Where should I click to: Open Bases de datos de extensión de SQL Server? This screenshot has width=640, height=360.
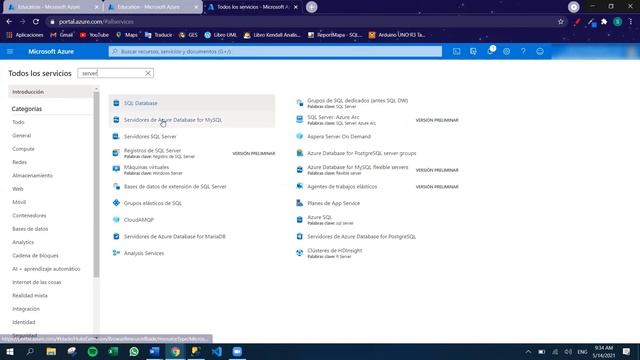[175, 187]
